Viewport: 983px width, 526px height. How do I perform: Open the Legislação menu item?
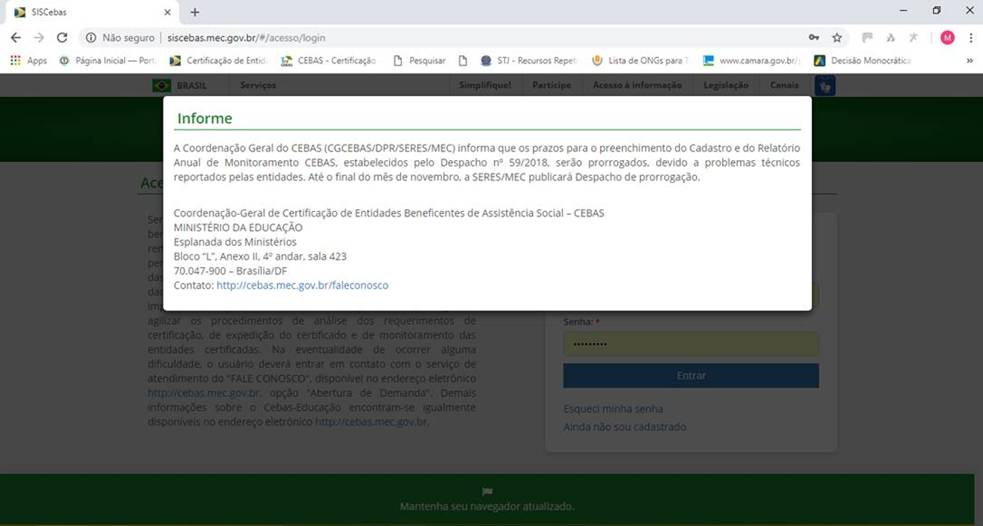[725, 85]
